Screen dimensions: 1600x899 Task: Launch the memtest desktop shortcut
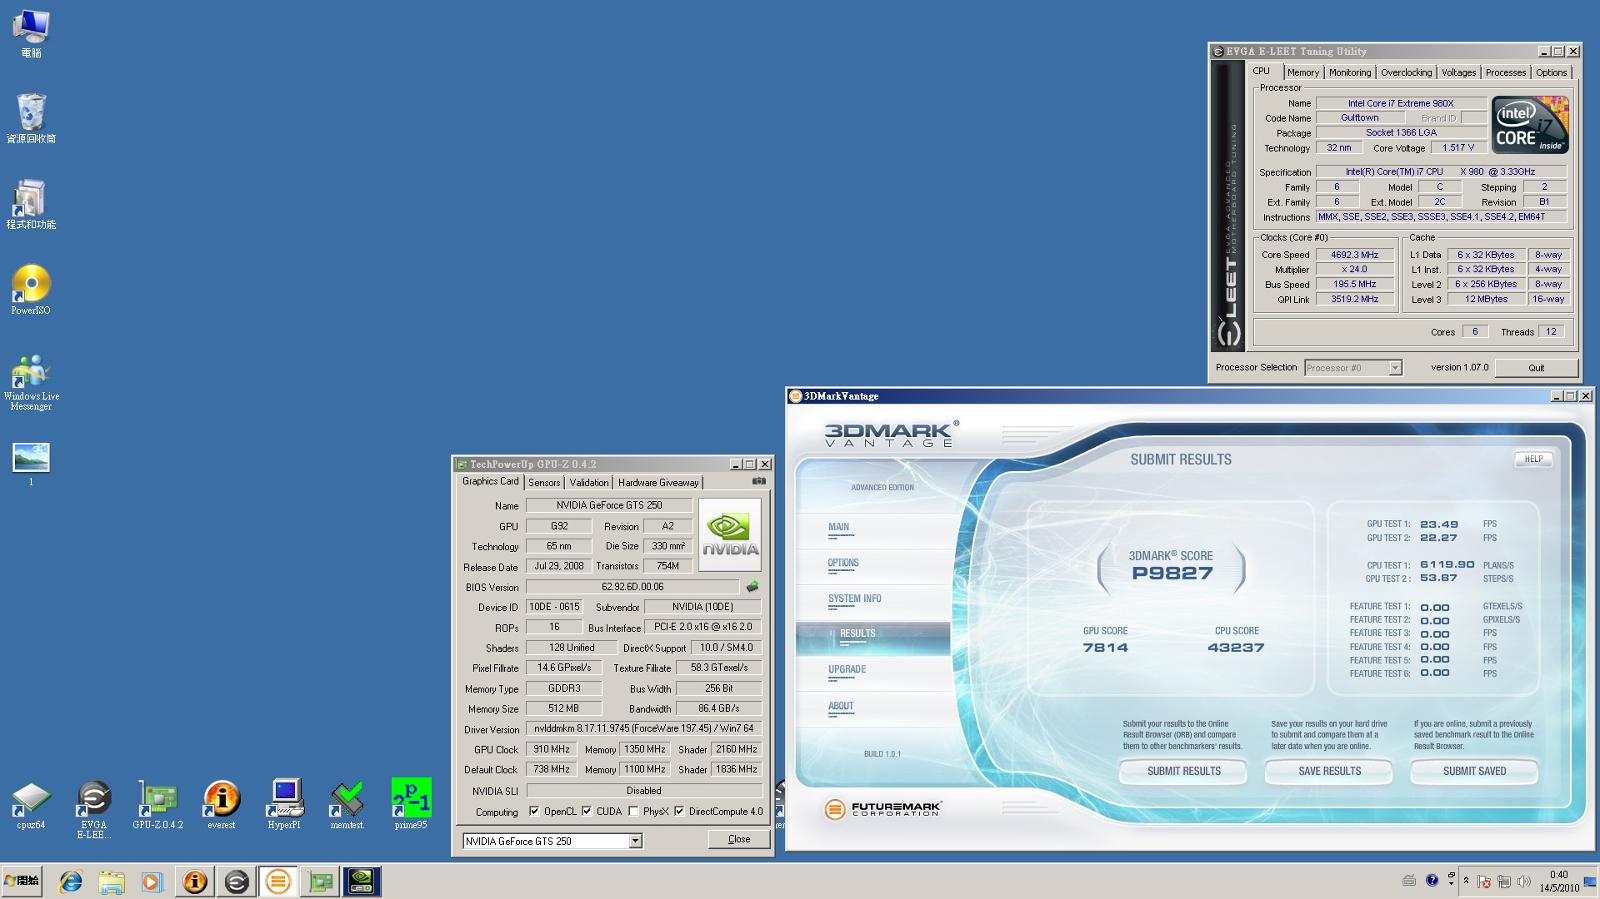tap(347, 806)
